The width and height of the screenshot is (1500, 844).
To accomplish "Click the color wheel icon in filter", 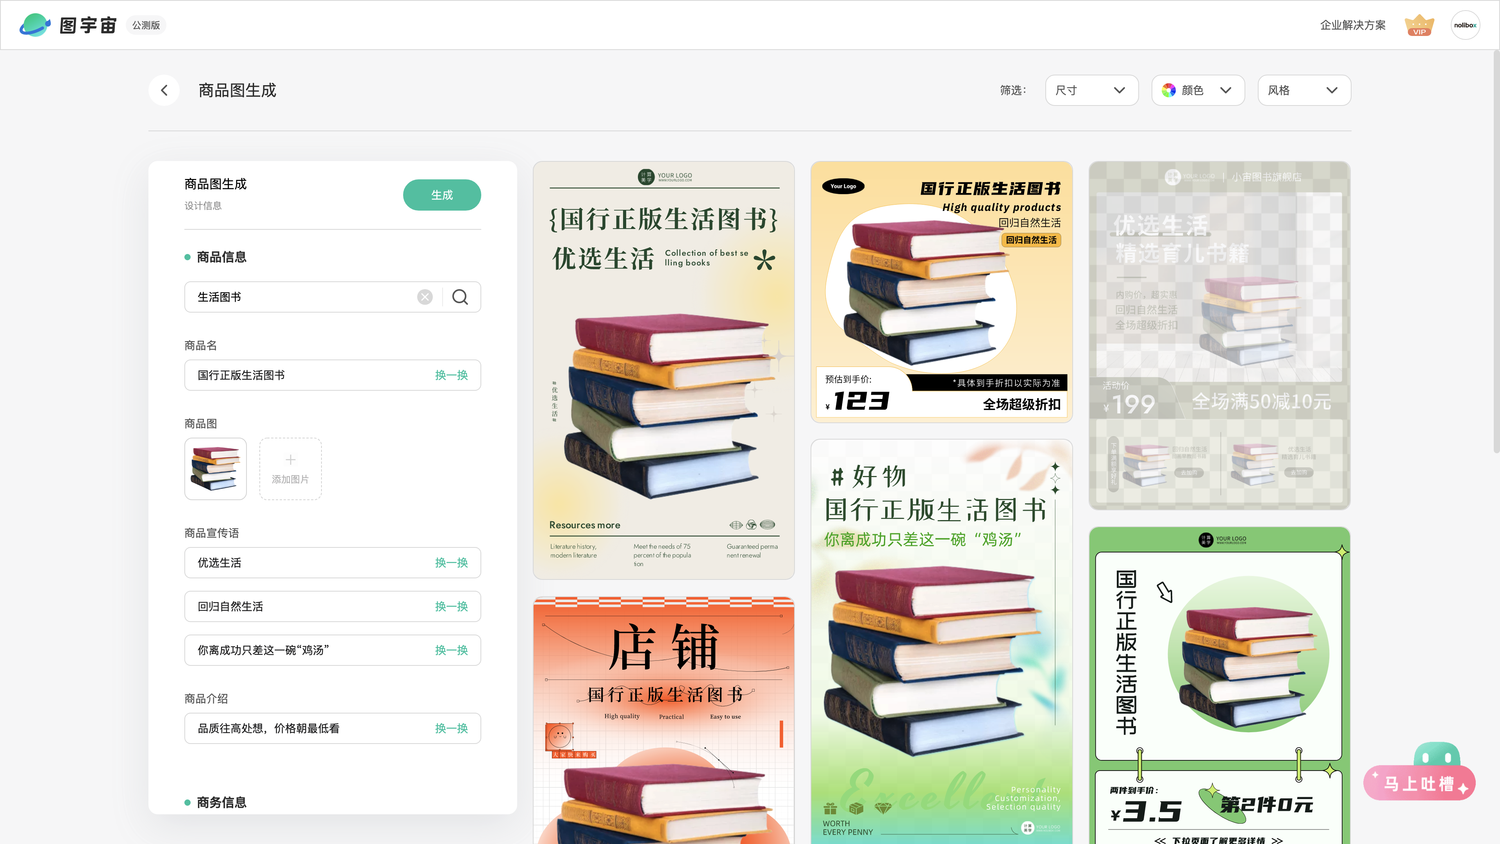I will [x=1169, y=90].
